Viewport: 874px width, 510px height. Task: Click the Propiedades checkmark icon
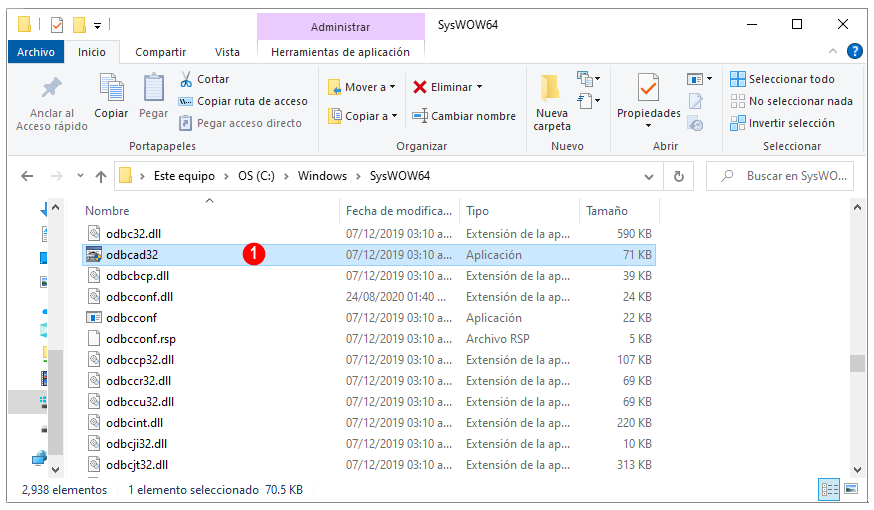648,88
